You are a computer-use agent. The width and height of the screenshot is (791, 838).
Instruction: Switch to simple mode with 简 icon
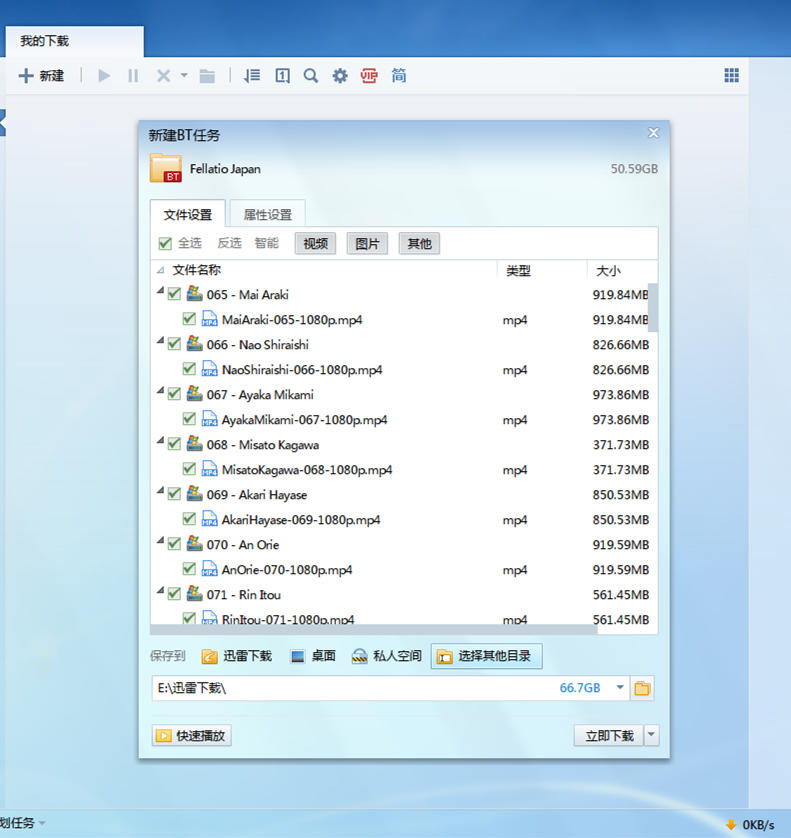[399, 76]
